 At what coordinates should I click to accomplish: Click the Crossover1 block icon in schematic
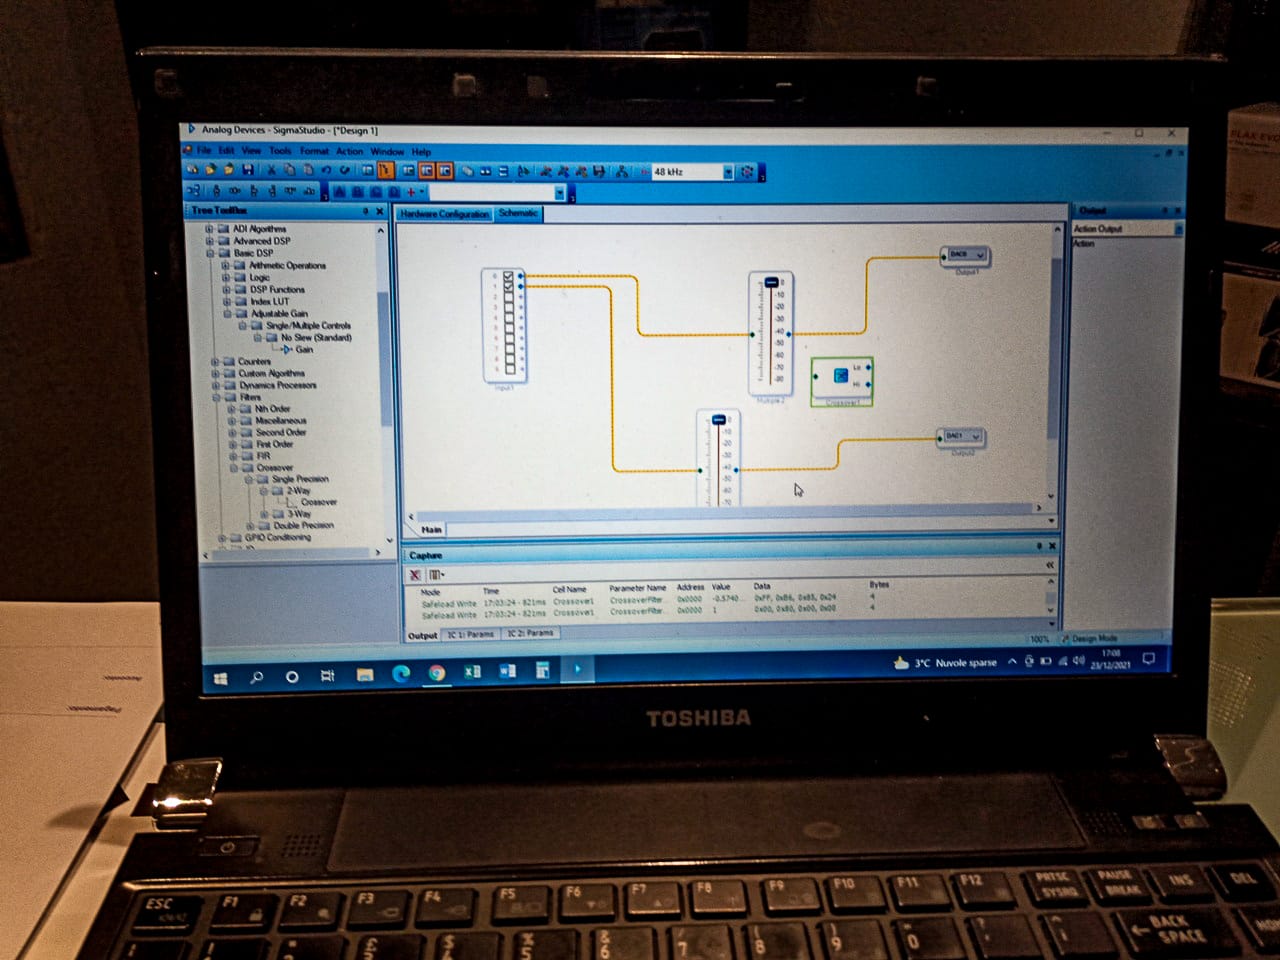pos(841,376)
